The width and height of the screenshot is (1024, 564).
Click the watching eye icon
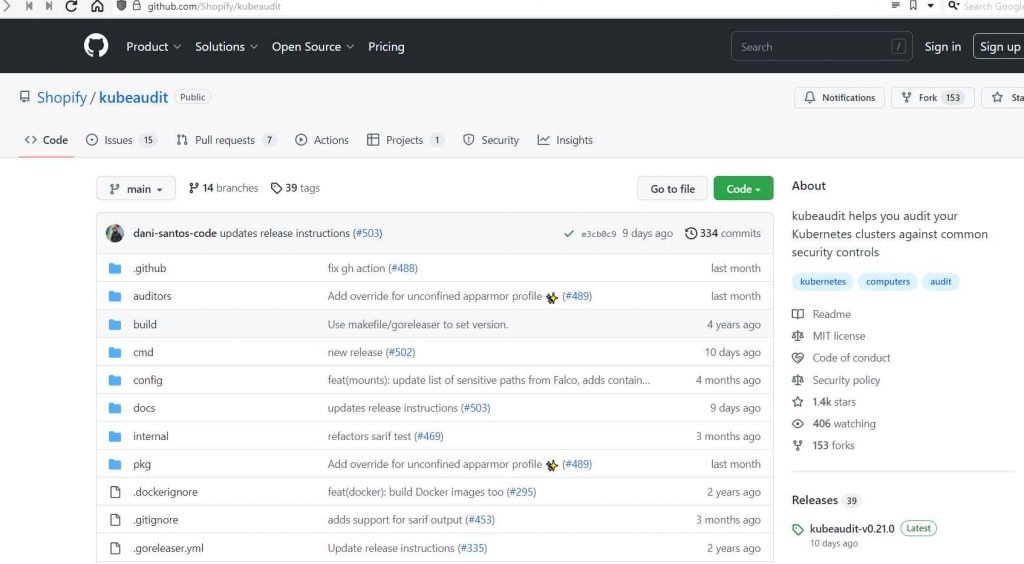pos(798,424)
